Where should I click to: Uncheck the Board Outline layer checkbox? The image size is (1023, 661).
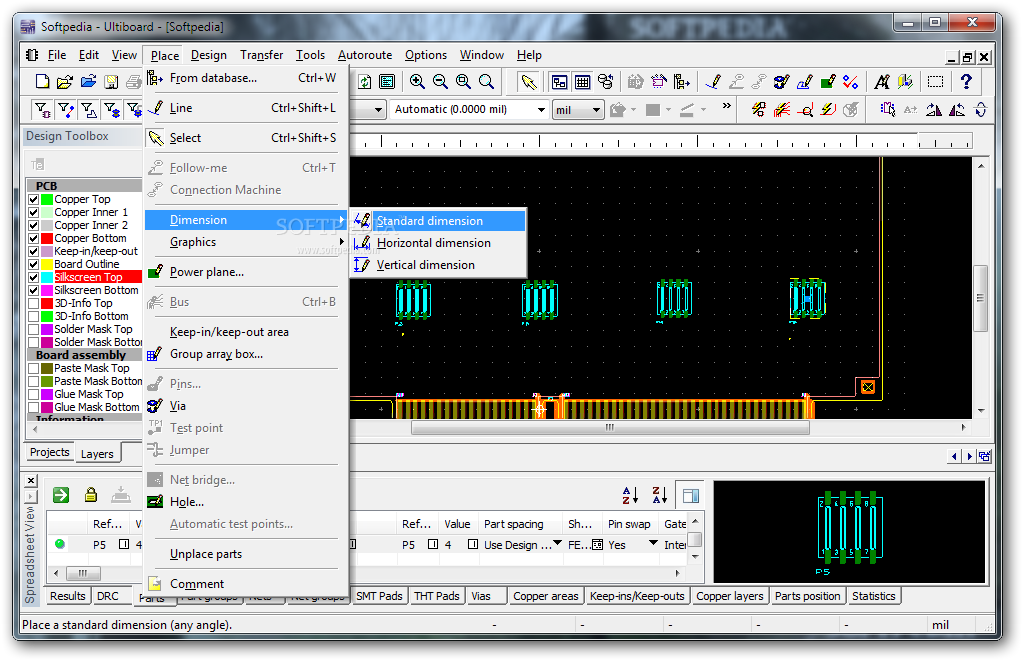pos(34,264)
